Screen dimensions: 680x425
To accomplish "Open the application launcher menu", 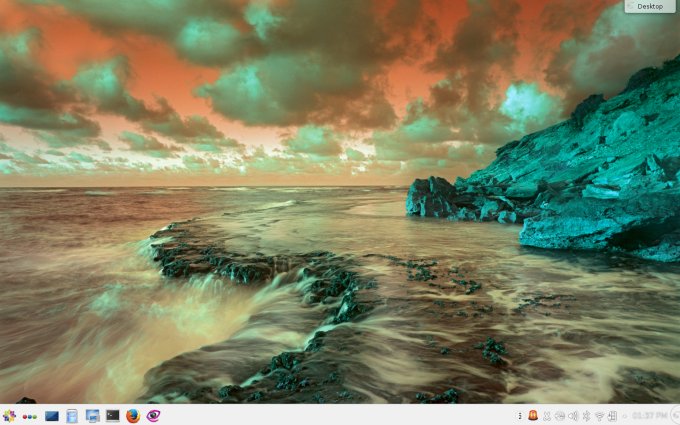I will tap(9, 416).
